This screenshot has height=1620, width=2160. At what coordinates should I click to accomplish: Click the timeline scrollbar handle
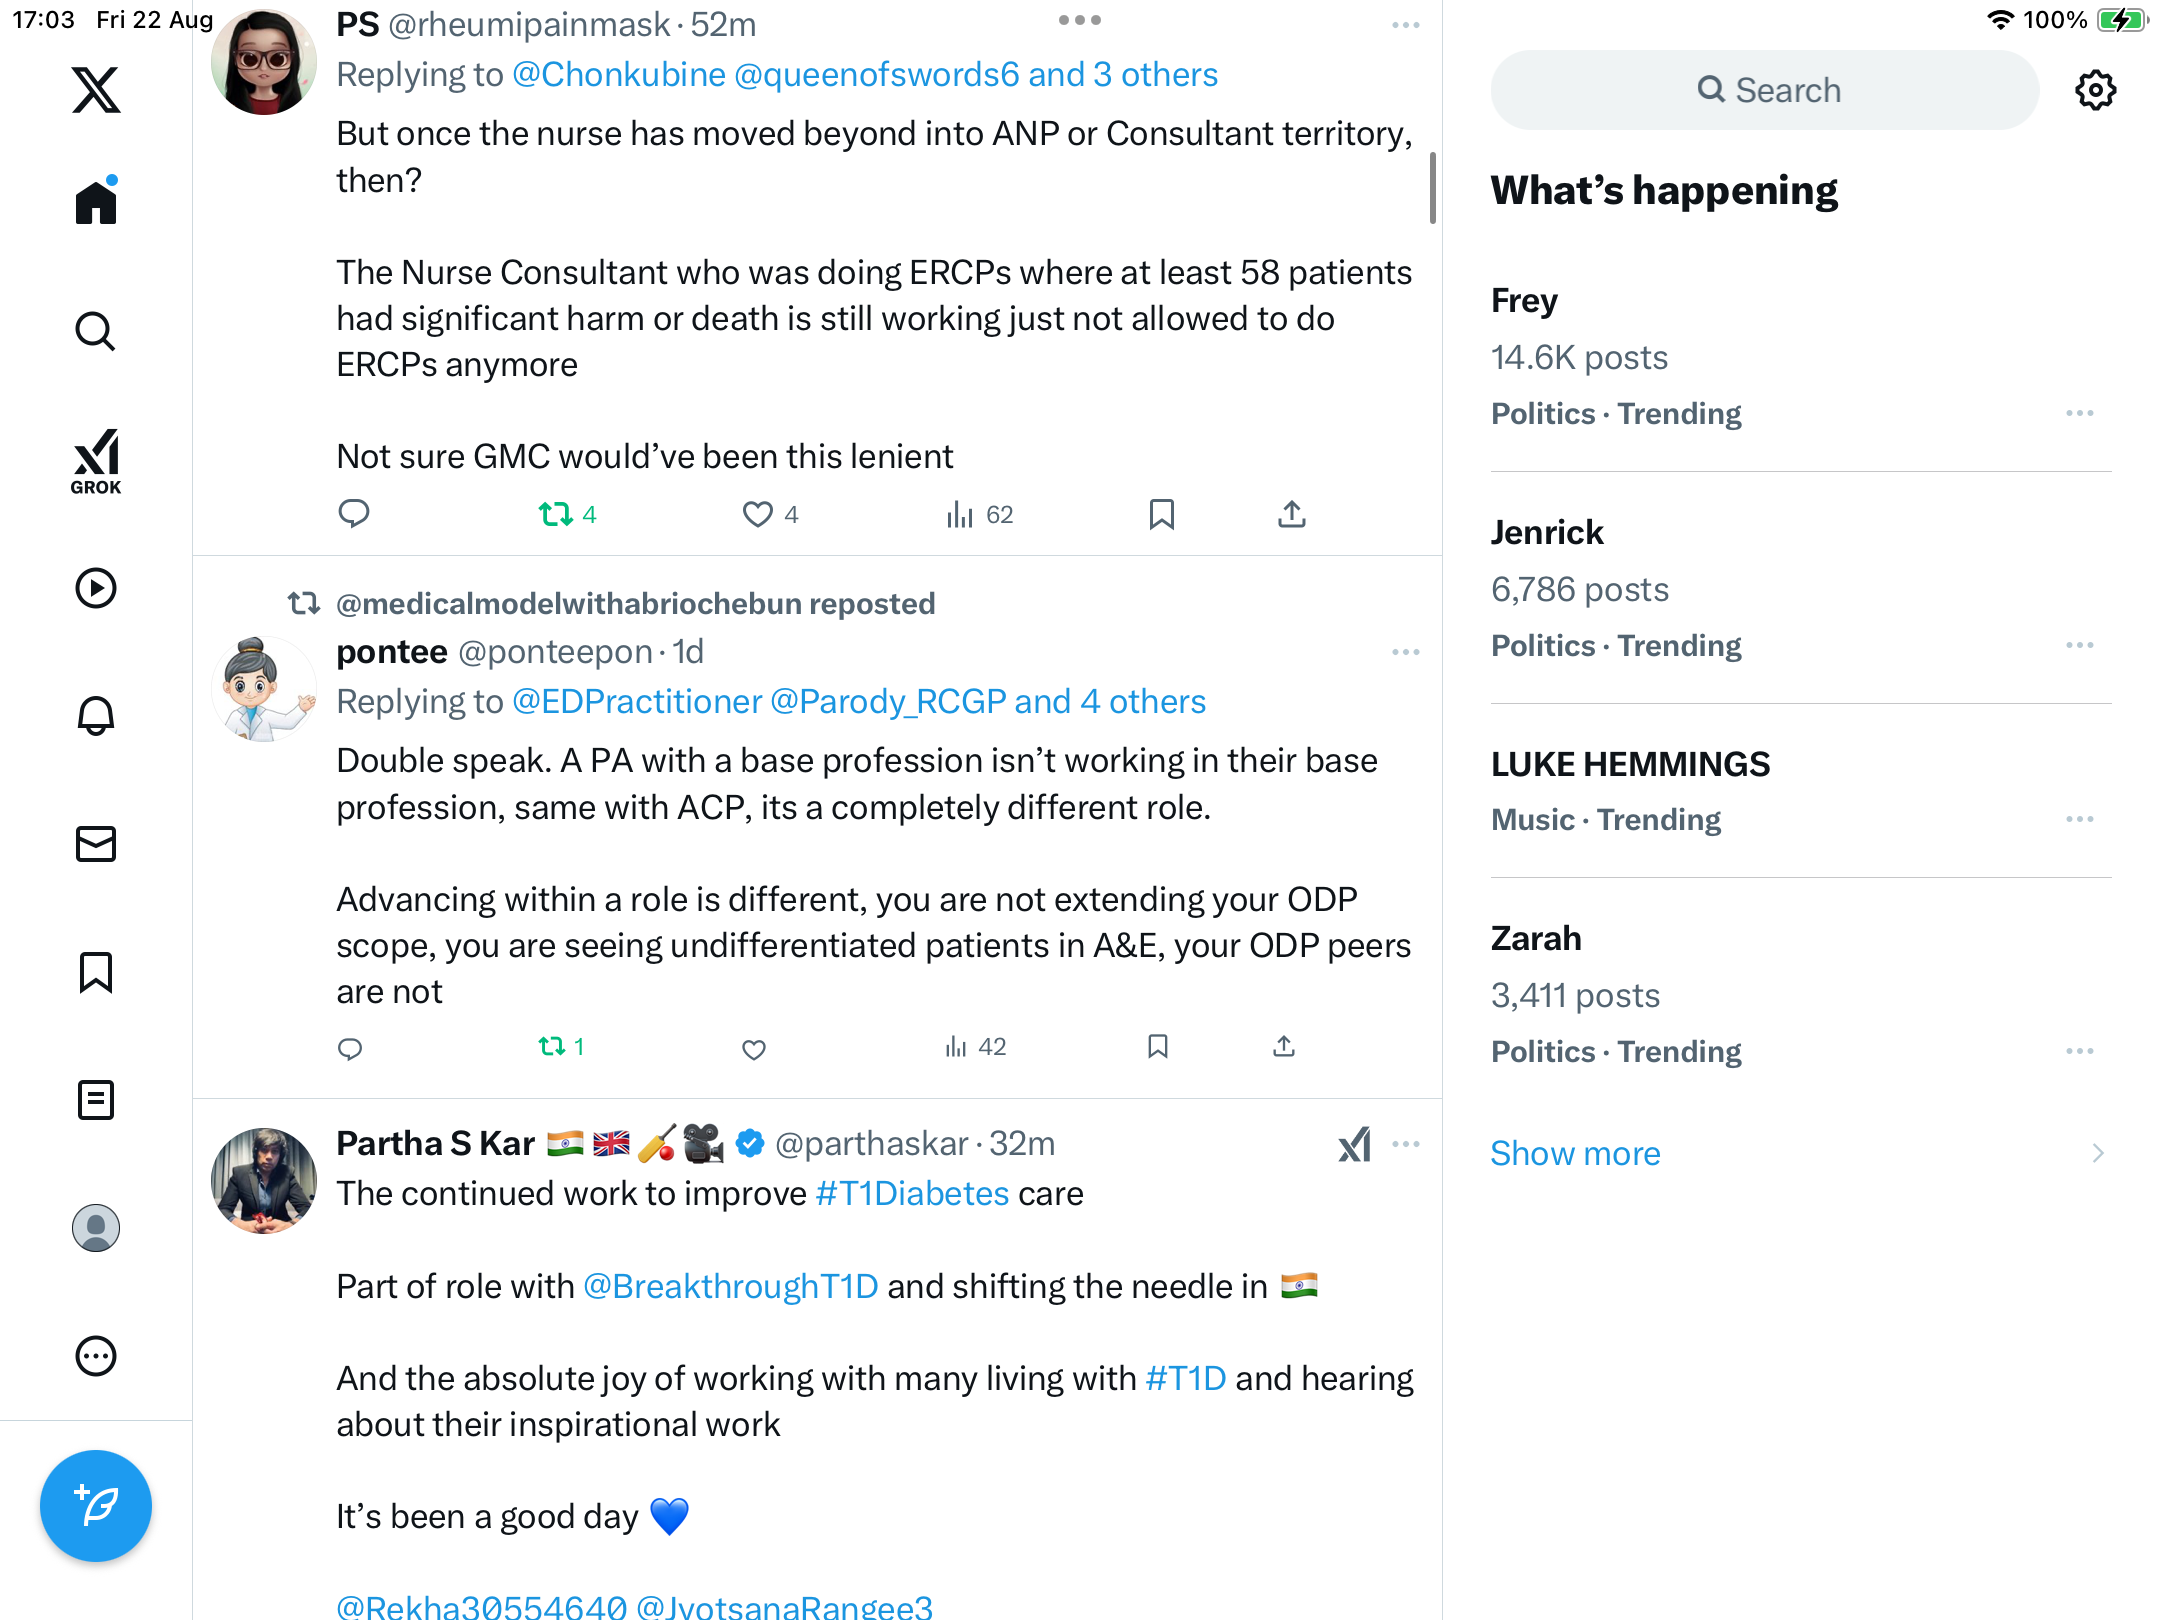[1432, 188]
